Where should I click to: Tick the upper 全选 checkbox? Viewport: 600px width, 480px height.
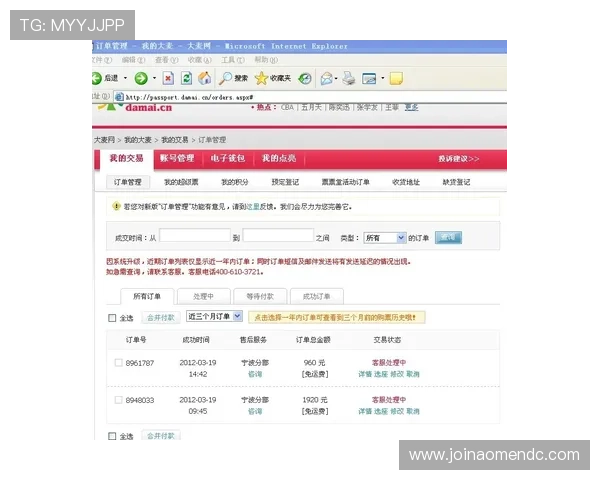pyautogui.click(x=112, y=318)
